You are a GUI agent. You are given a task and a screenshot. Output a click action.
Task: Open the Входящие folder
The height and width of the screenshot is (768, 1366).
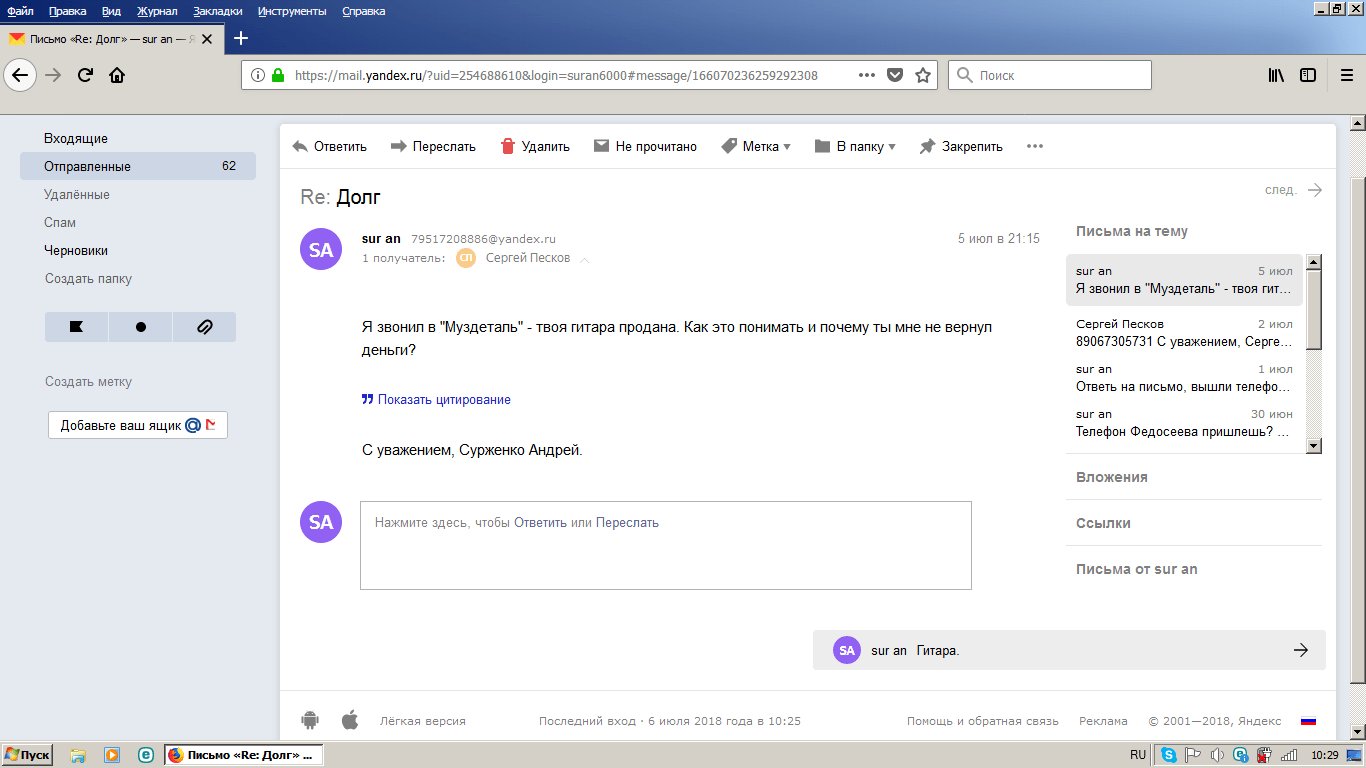[x=76, y=139]
